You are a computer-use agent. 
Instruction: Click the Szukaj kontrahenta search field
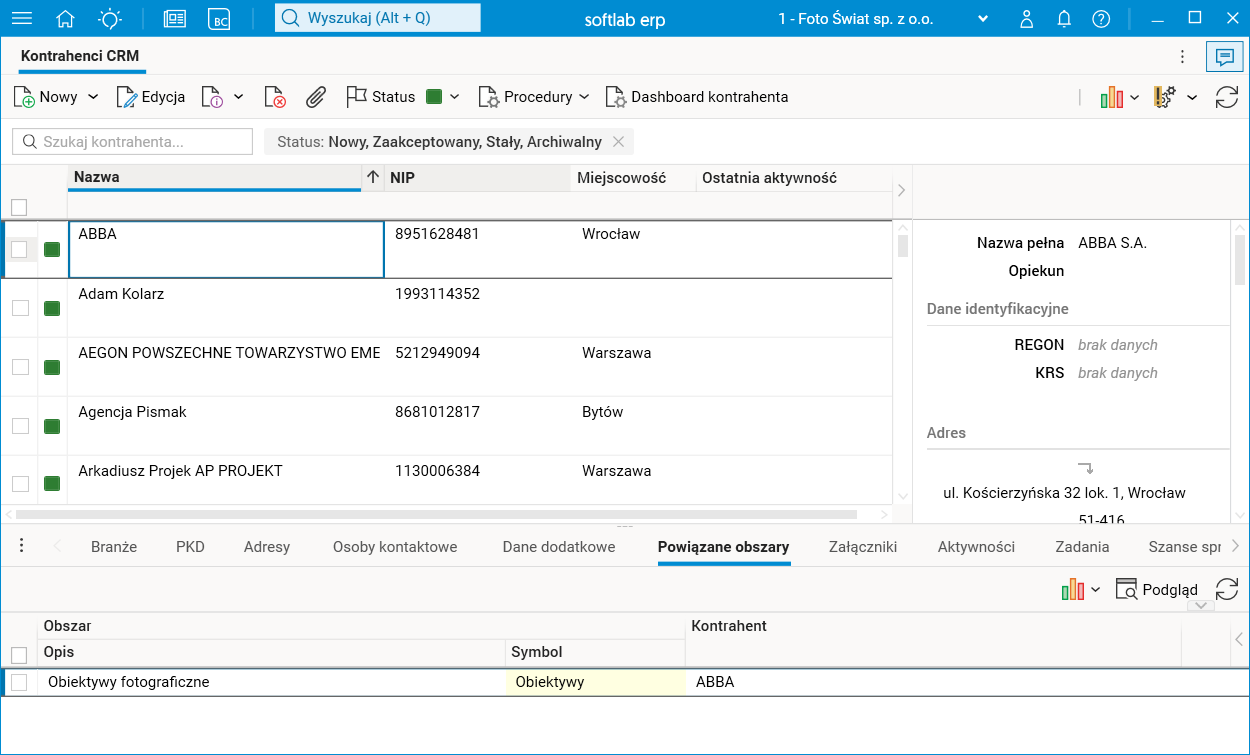pos(132,142)
